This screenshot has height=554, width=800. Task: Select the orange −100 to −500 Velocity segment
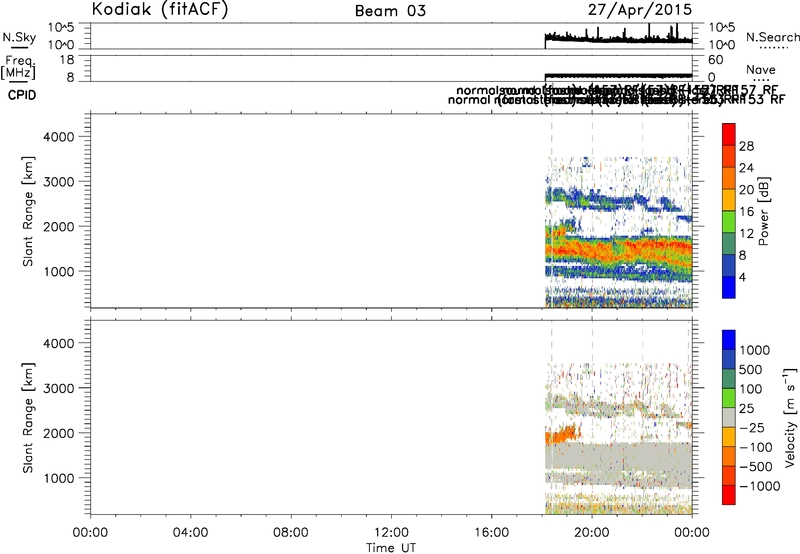coord(729,457)
